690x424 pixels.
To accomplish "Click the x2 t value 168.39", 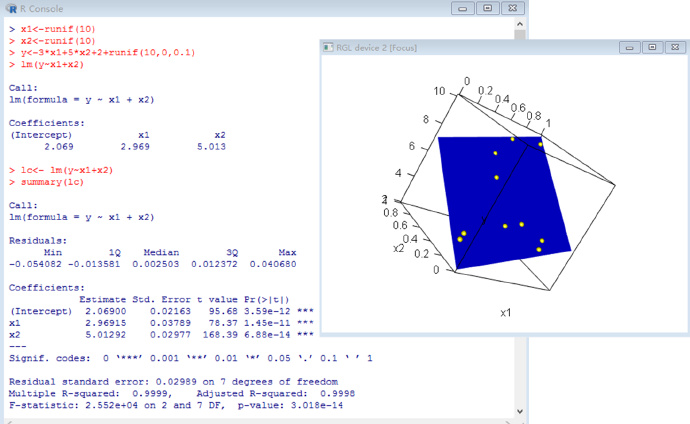I will pyautogui.click(x=220, y=335).
